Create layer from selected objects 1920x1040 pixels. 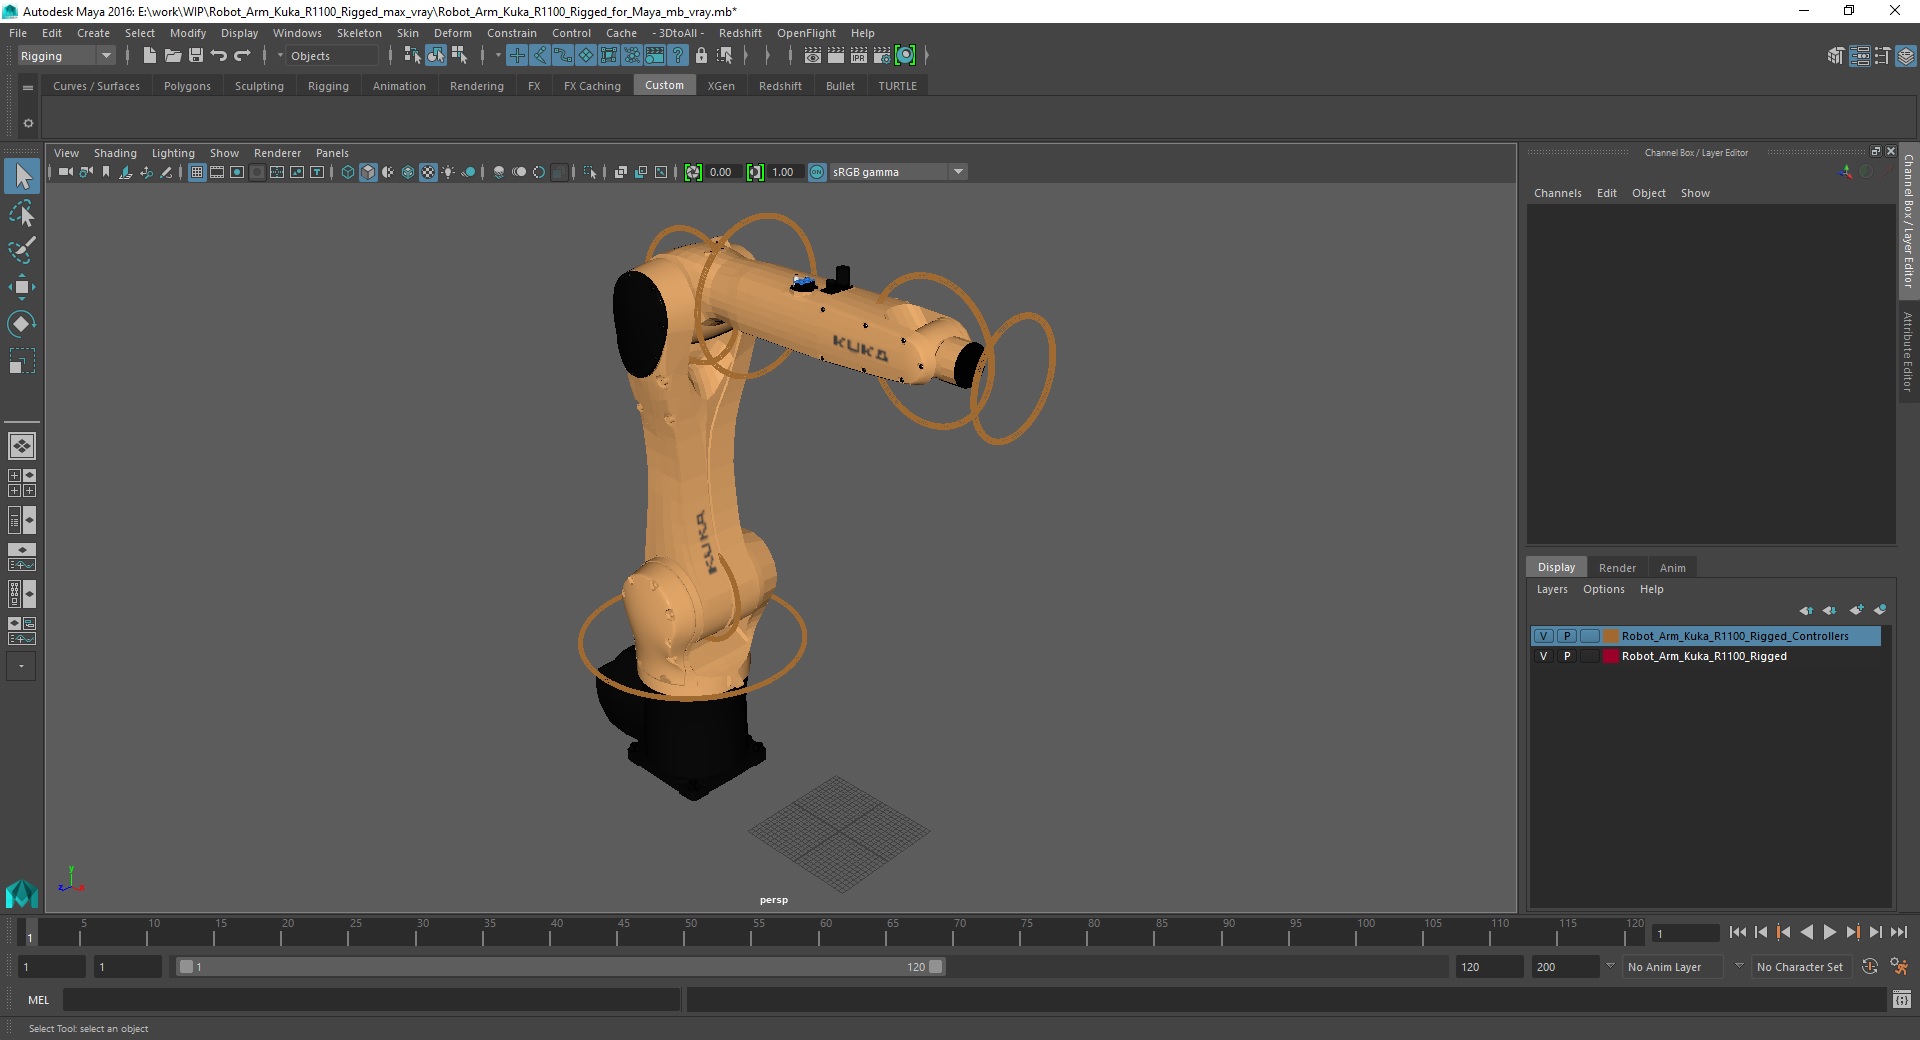coord(1880,610)
